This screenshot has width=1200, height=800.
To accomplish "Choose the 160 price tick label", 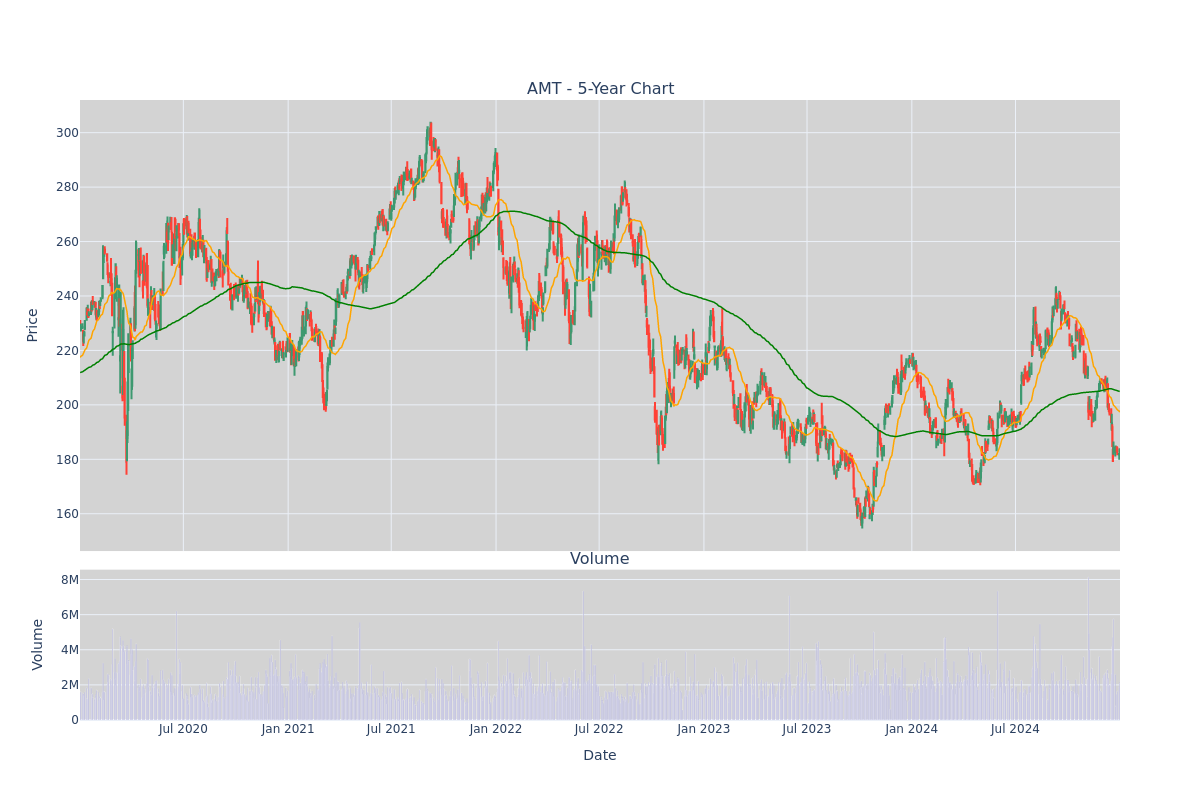I will 67,514.
